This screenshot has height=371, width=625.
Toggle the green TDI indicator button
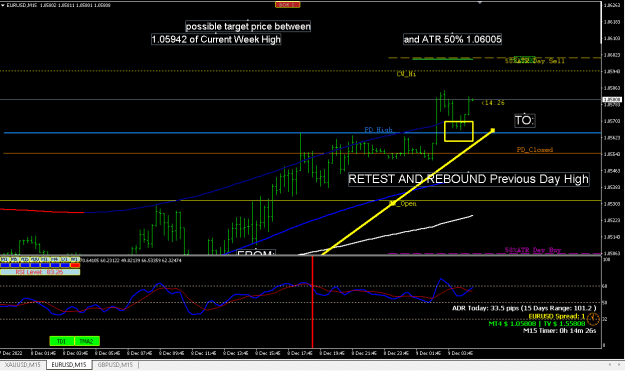(x=61, y=341)
